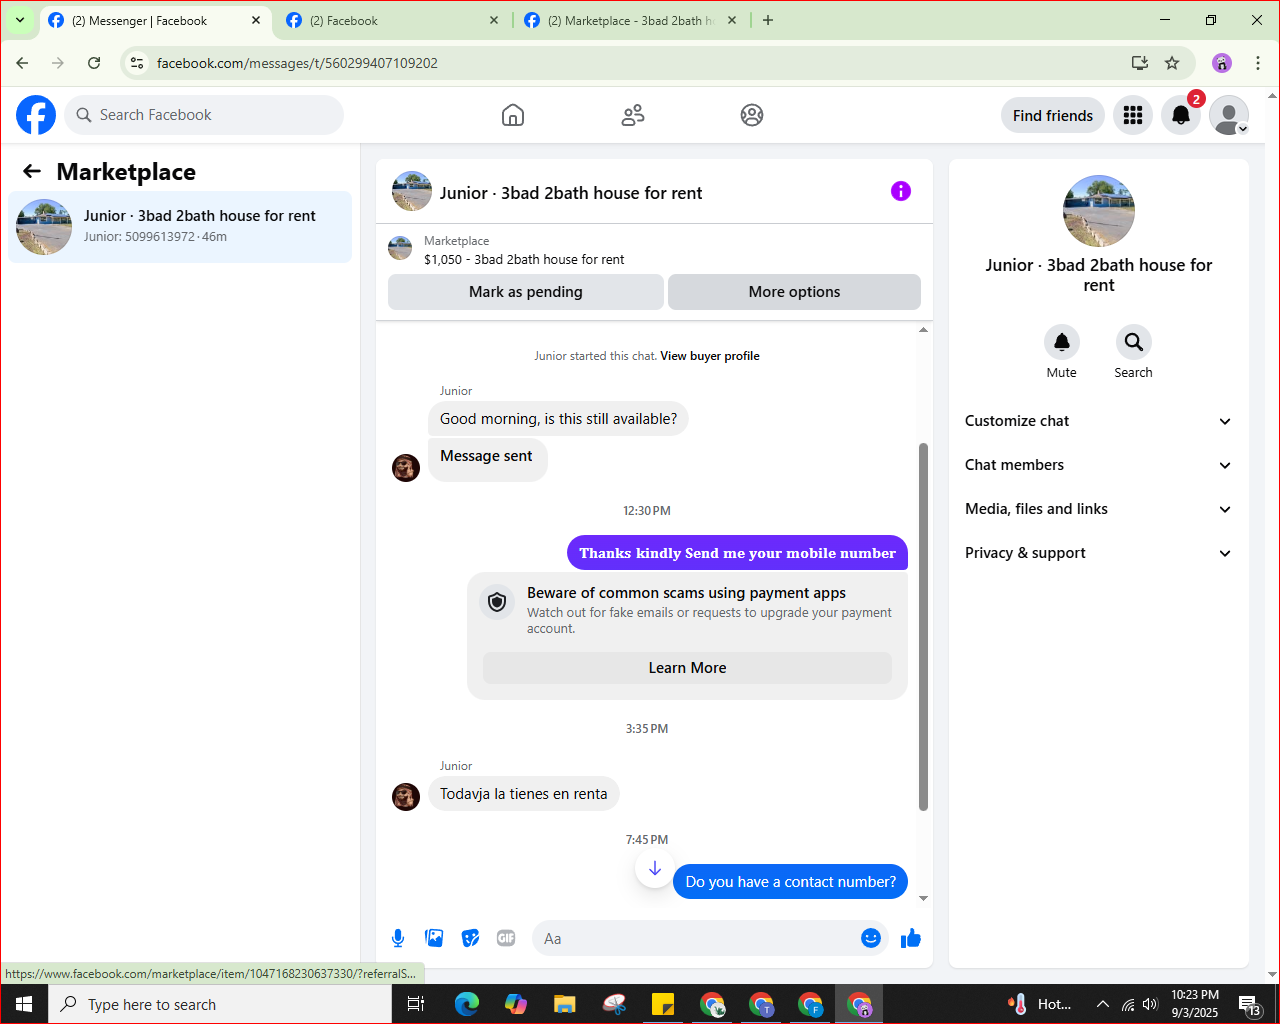Mute this conversation bell icon
The width and height of the screenshot is (1280, 1024).
coord(1062,342)
